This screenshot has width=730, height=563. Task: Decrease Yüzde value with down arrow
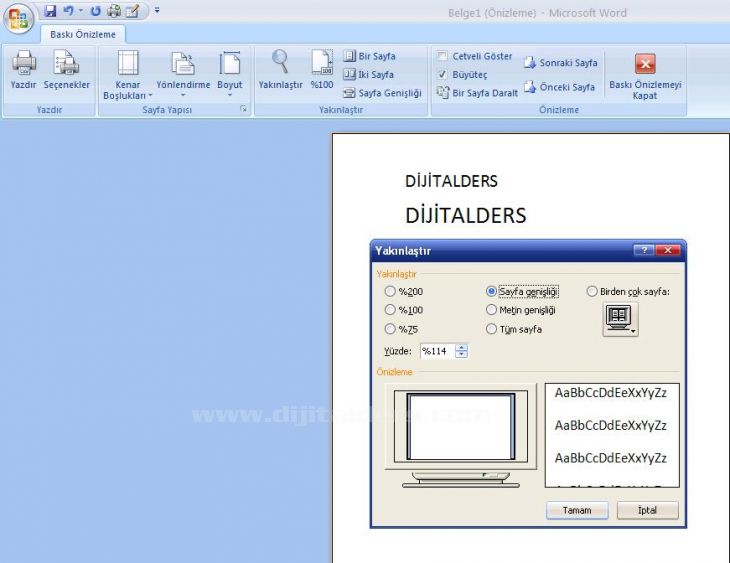[x=461, y=354]
